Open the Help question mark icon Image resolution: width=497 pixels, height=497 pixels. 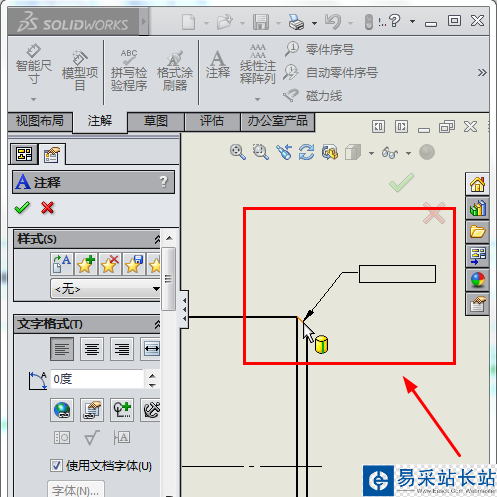click(x=395, y=21)
